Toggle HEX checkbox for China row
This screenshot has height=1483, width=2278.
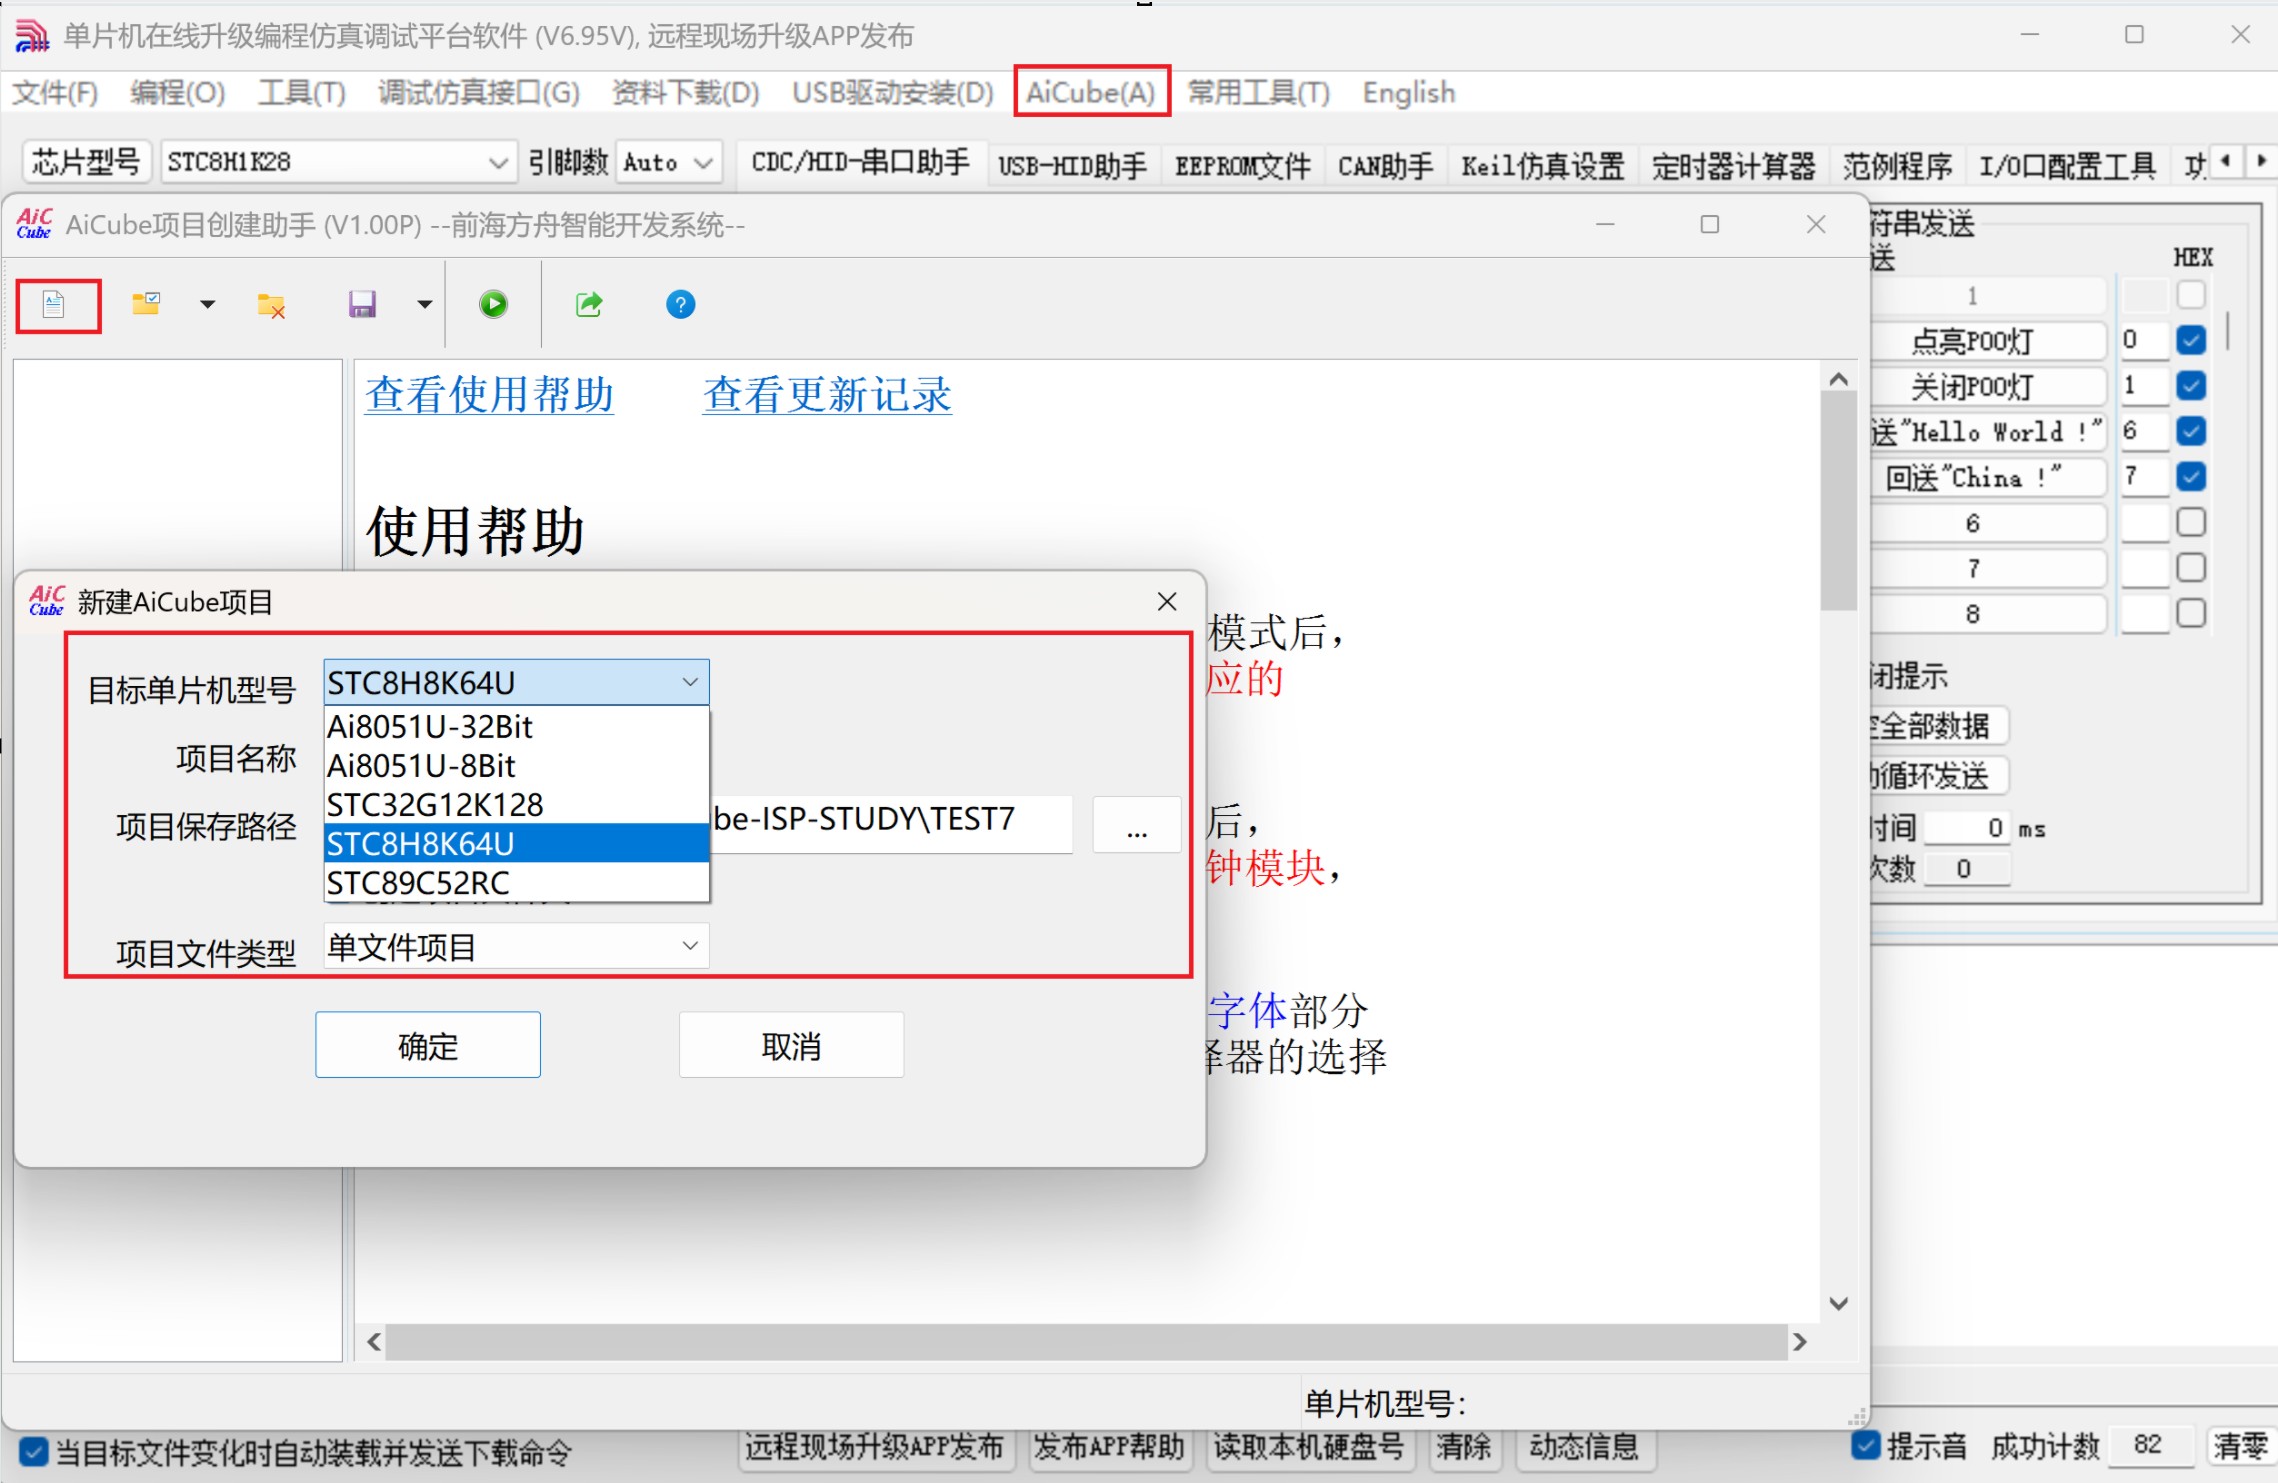coord(2190,476)
